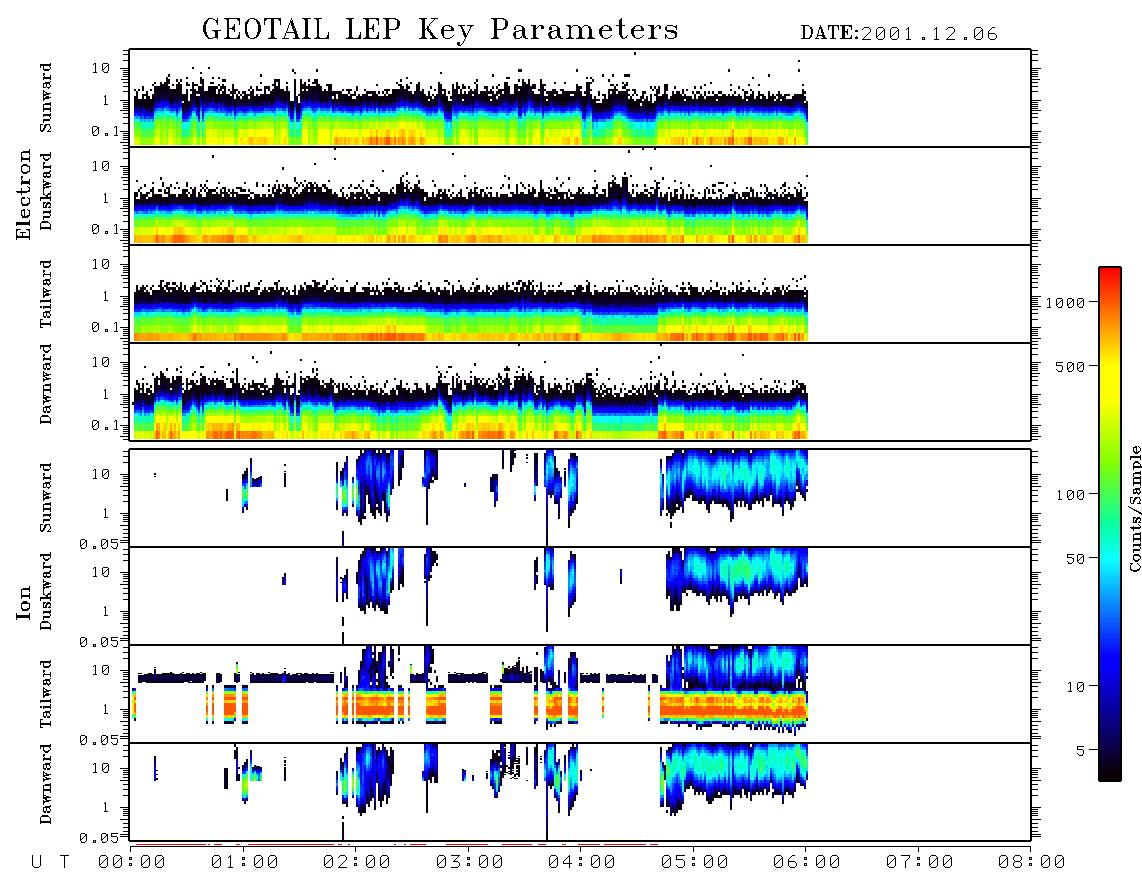
Task: Click the "50" colorbar tick value
Action: click(x=1075, y=559)
